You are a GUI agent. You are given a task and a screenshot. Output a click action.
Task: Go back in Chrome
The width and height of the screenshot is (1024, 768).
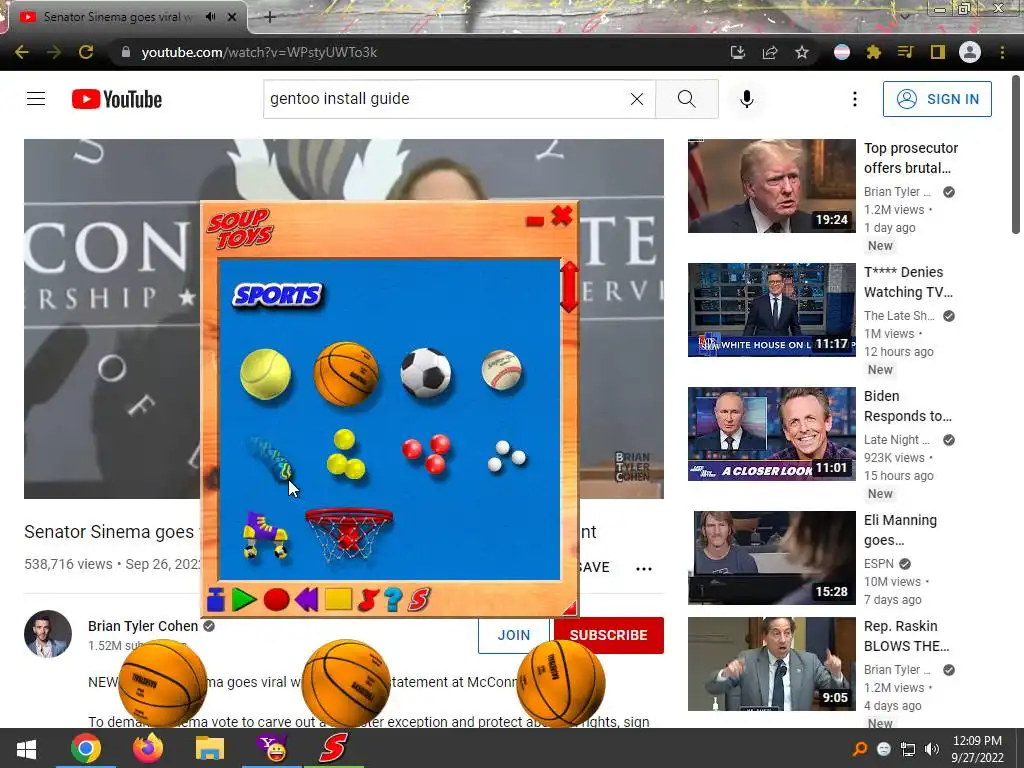click(22, 52)
